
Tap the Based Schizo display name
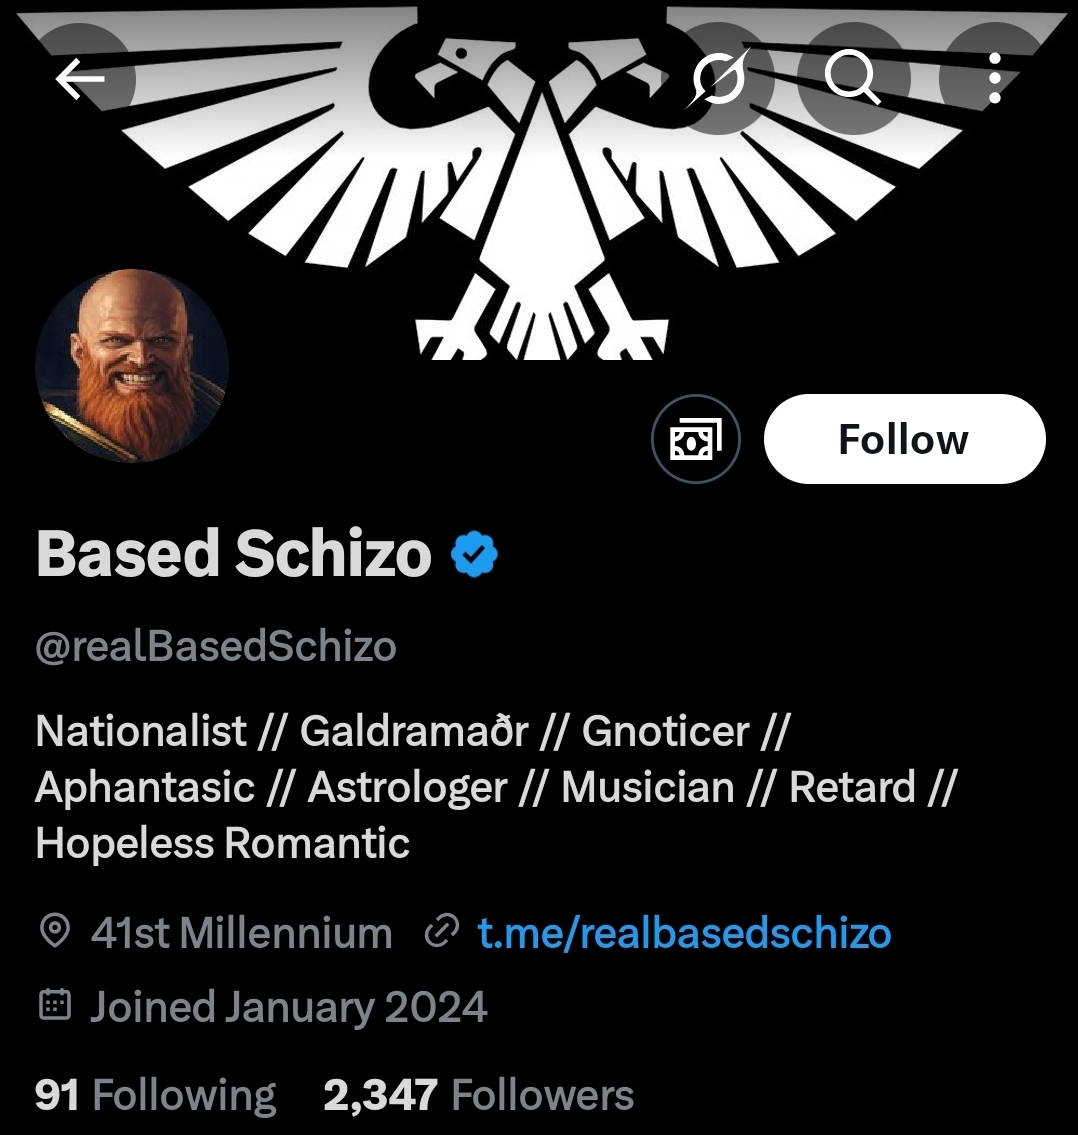pyautogui.click(x=234, y=555)
